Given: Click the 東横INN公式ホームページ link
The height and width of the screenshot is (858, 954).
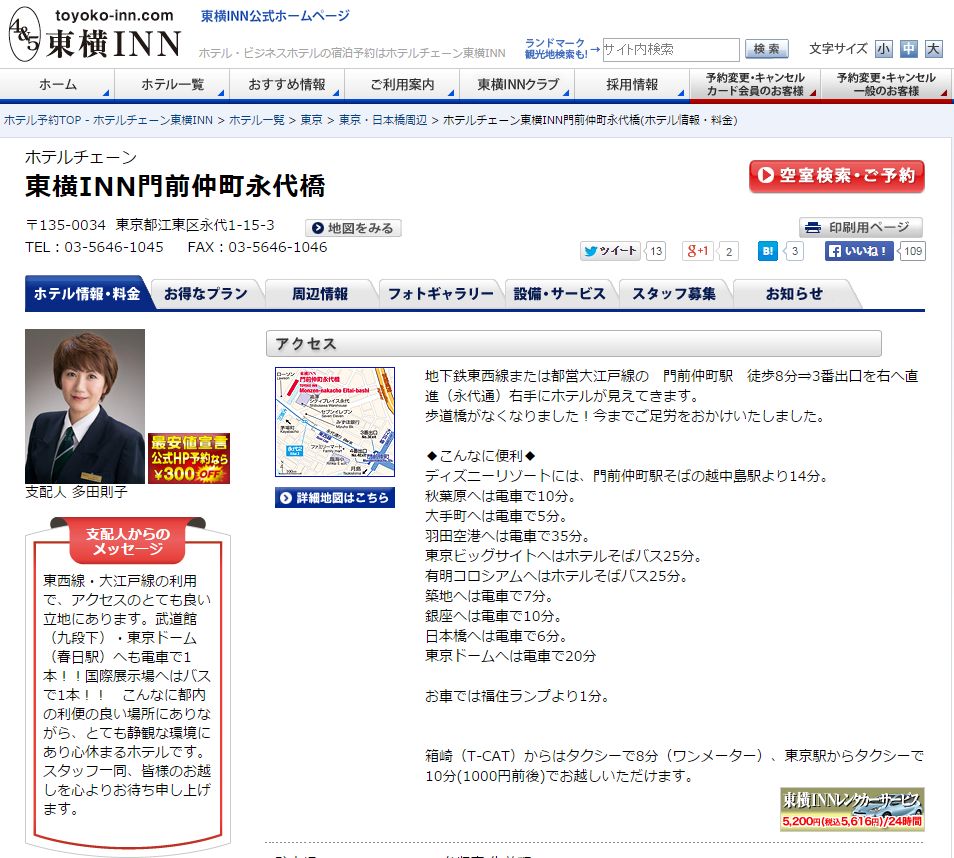Looking at the screenshot, I should (275, 16).
